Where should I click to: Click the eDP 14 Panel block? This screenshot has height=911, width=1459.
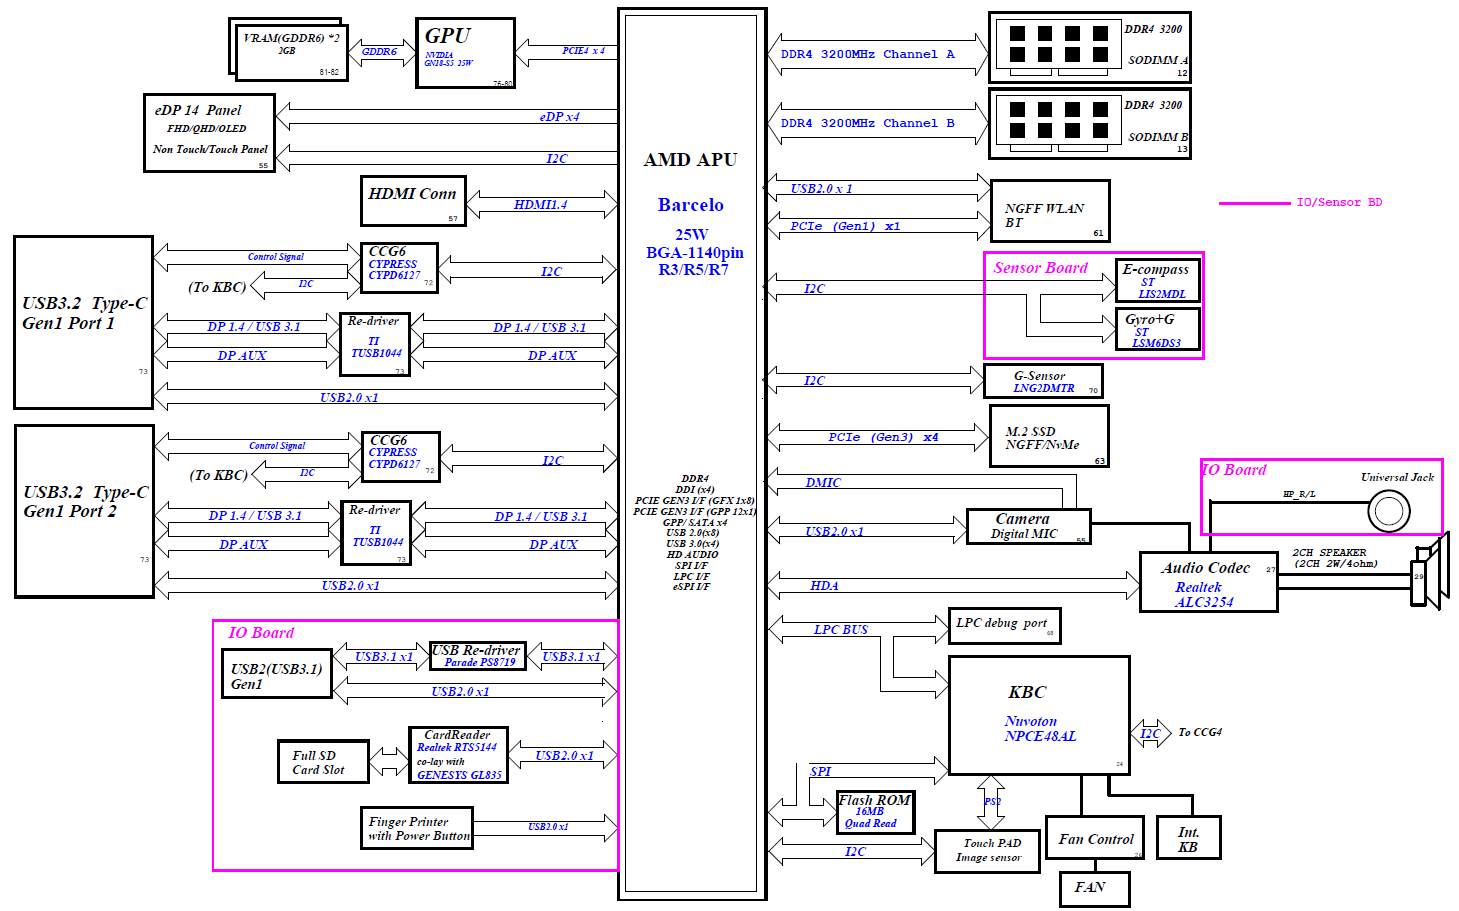point(209,133)
